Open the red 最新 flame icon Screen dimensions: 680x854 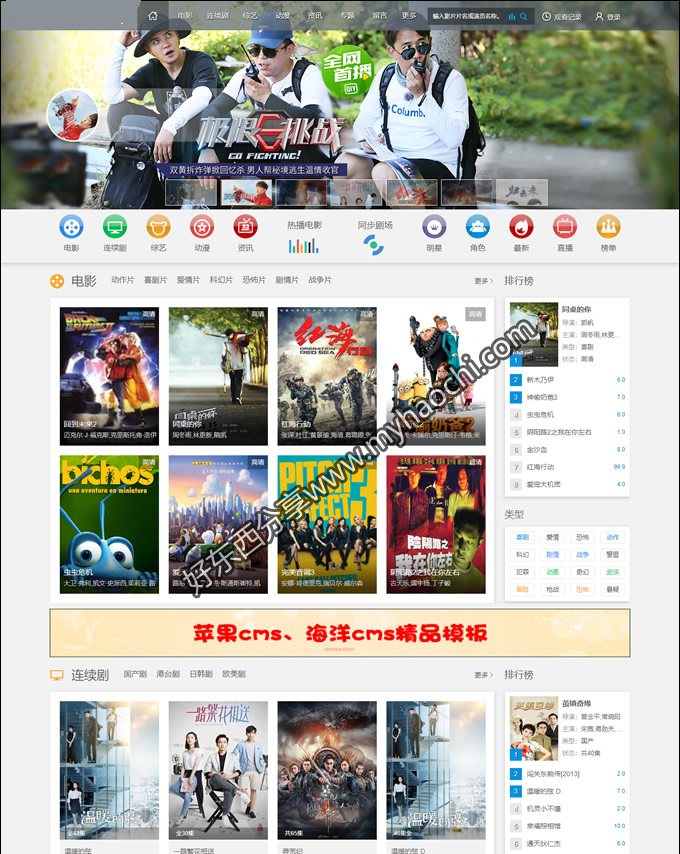(x=521, y=227)
